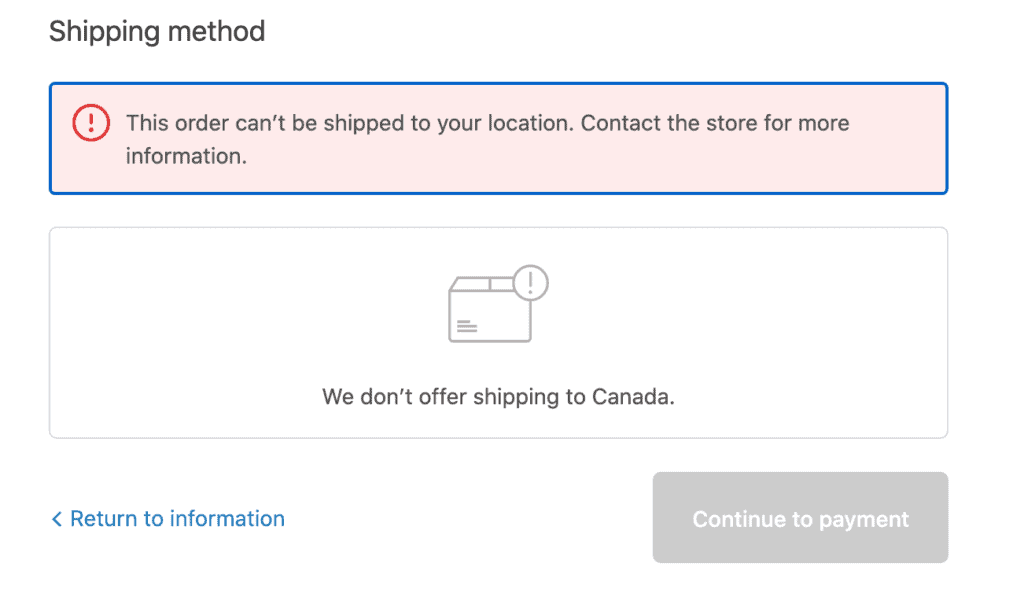
Task: Click 'your location' in the error message
Action: click(x=505, y=123)
